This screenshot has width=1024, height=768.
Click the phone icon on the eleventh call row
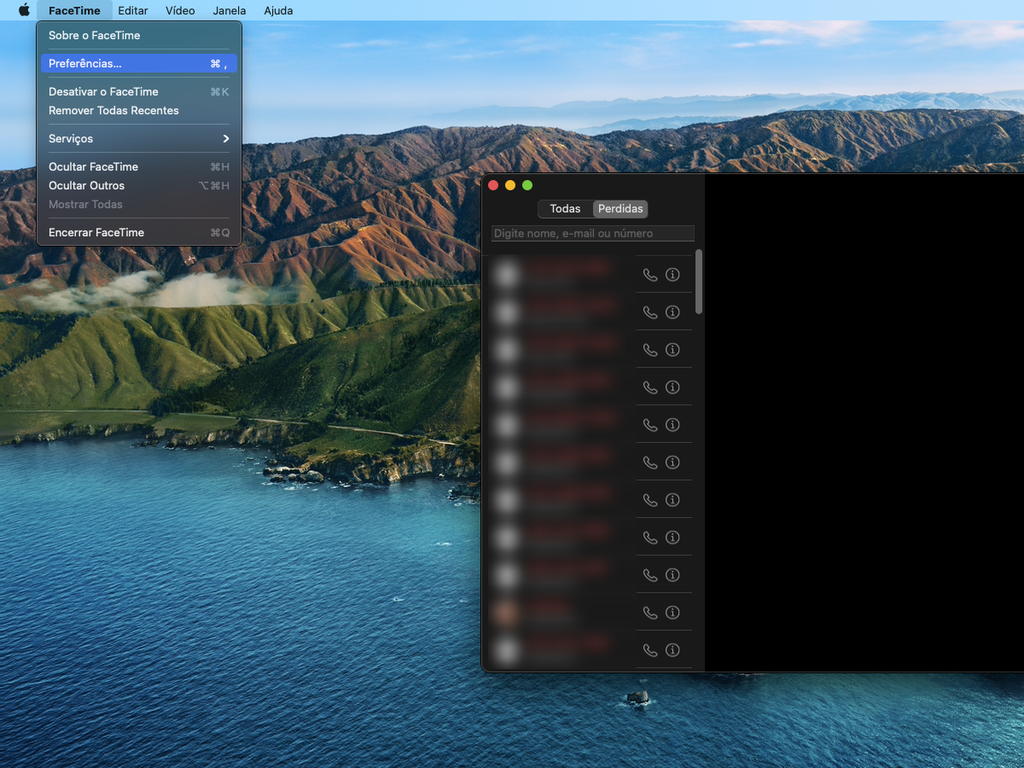pos(650,650)
